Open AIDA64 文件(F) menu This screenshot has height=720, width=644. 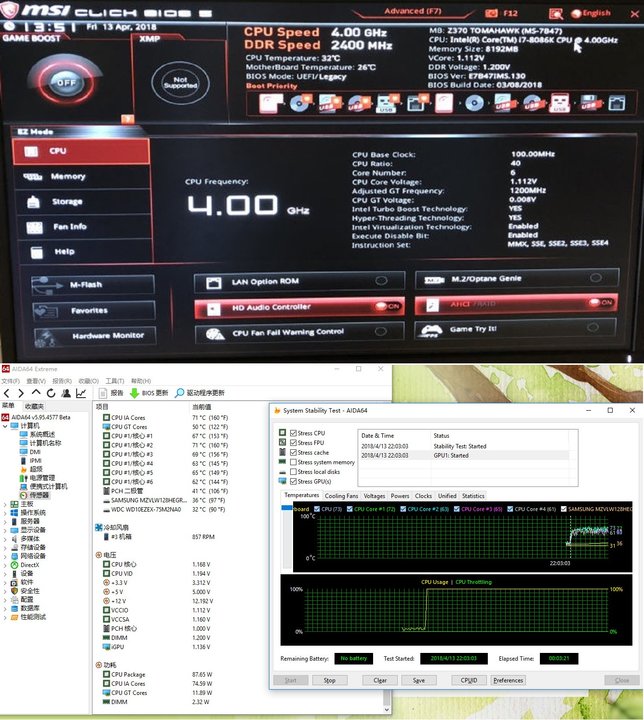coord(10,381)
